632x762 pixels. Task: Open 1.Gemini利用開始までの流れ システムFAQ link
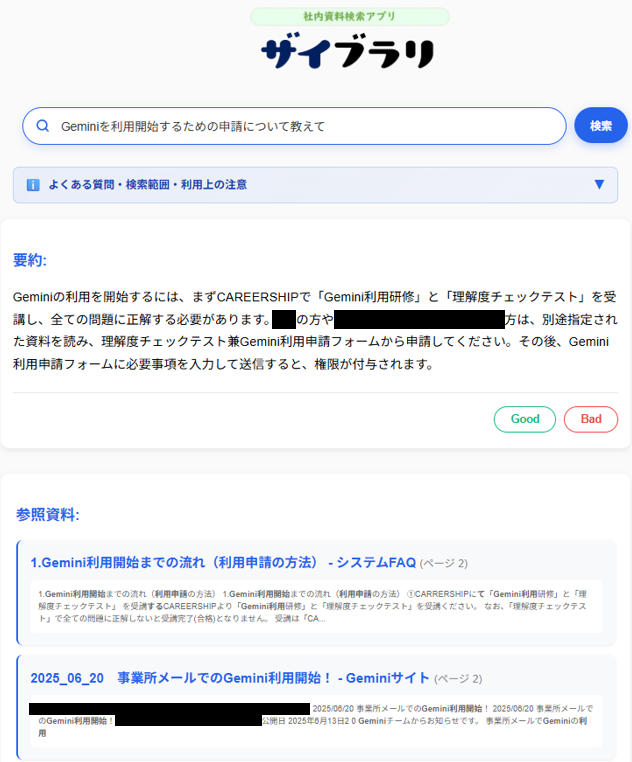(223, 563)
